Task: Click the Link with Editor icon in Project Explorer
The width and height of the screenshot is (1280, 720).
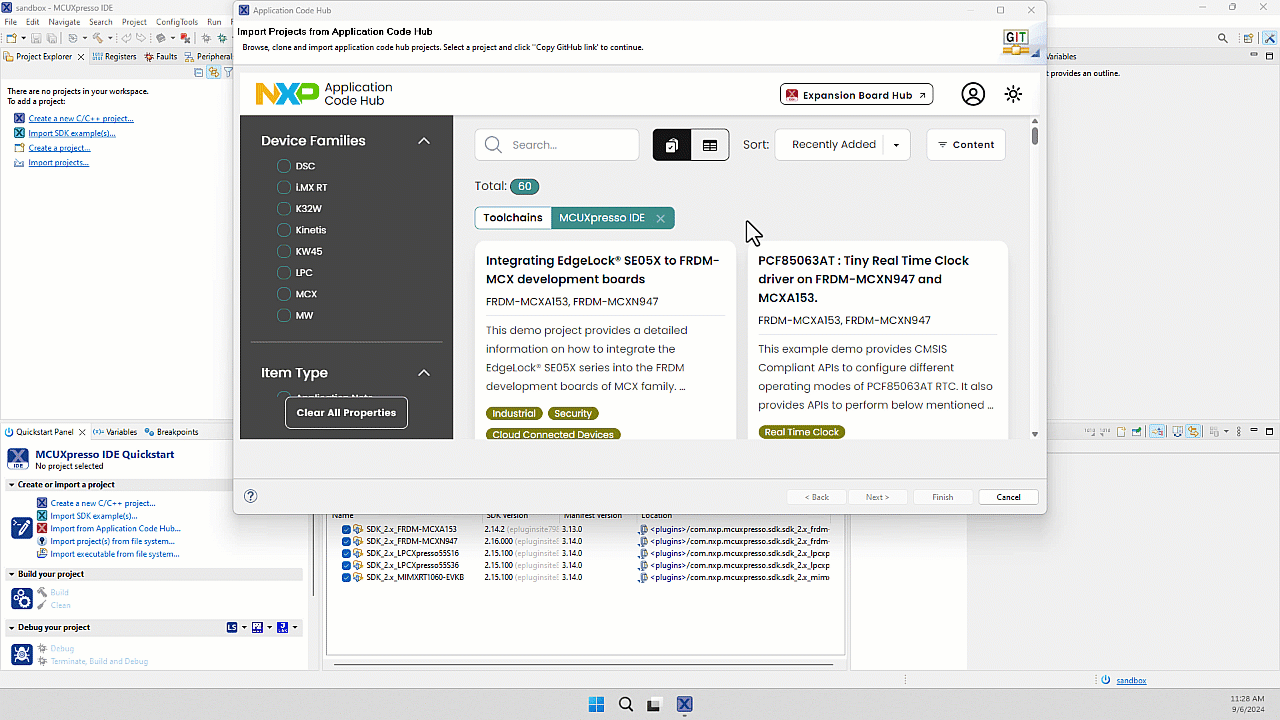Action: pos(213,73)
